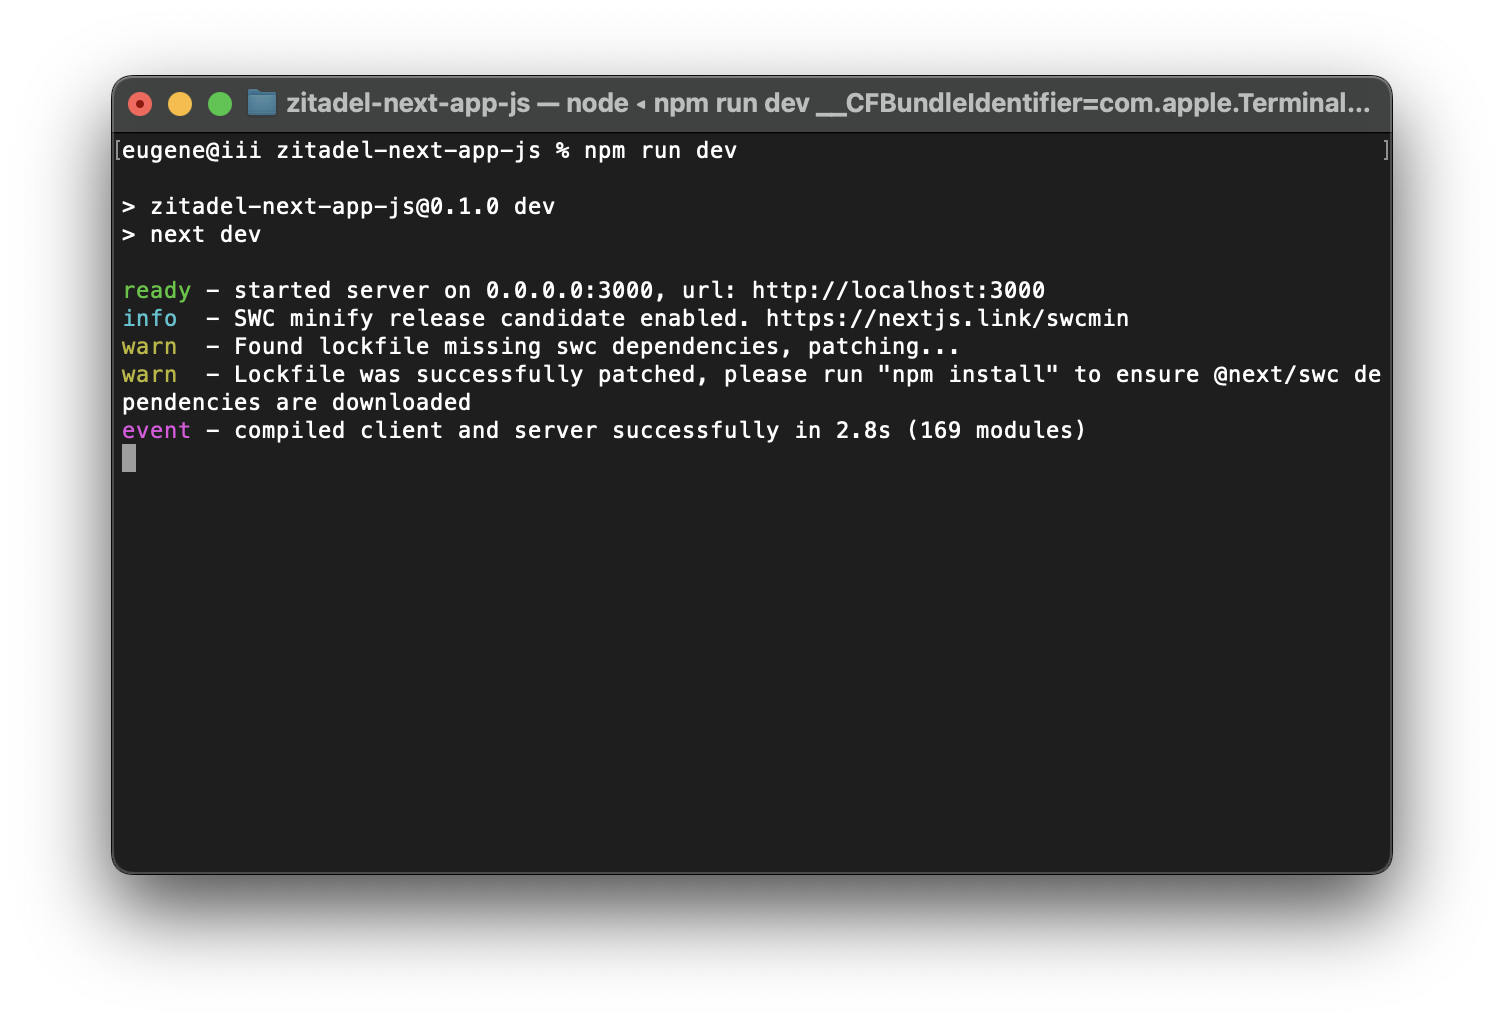The height and width of the screenshot is (1022, 1504).
Task: Click the green zoom window button
Action: (x=220, y=104)
